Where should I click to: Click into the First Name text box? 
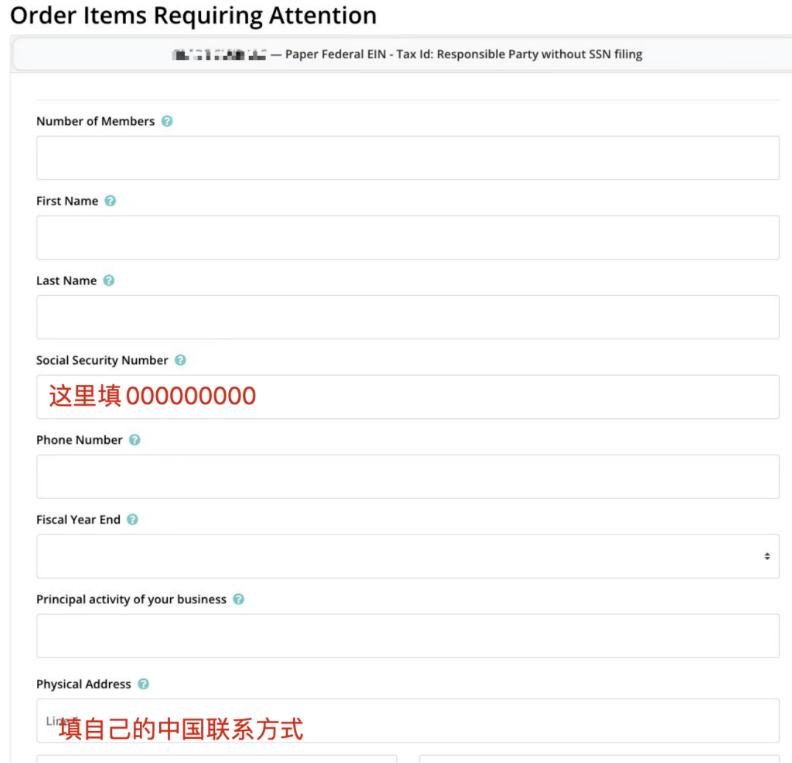(407, 238)
